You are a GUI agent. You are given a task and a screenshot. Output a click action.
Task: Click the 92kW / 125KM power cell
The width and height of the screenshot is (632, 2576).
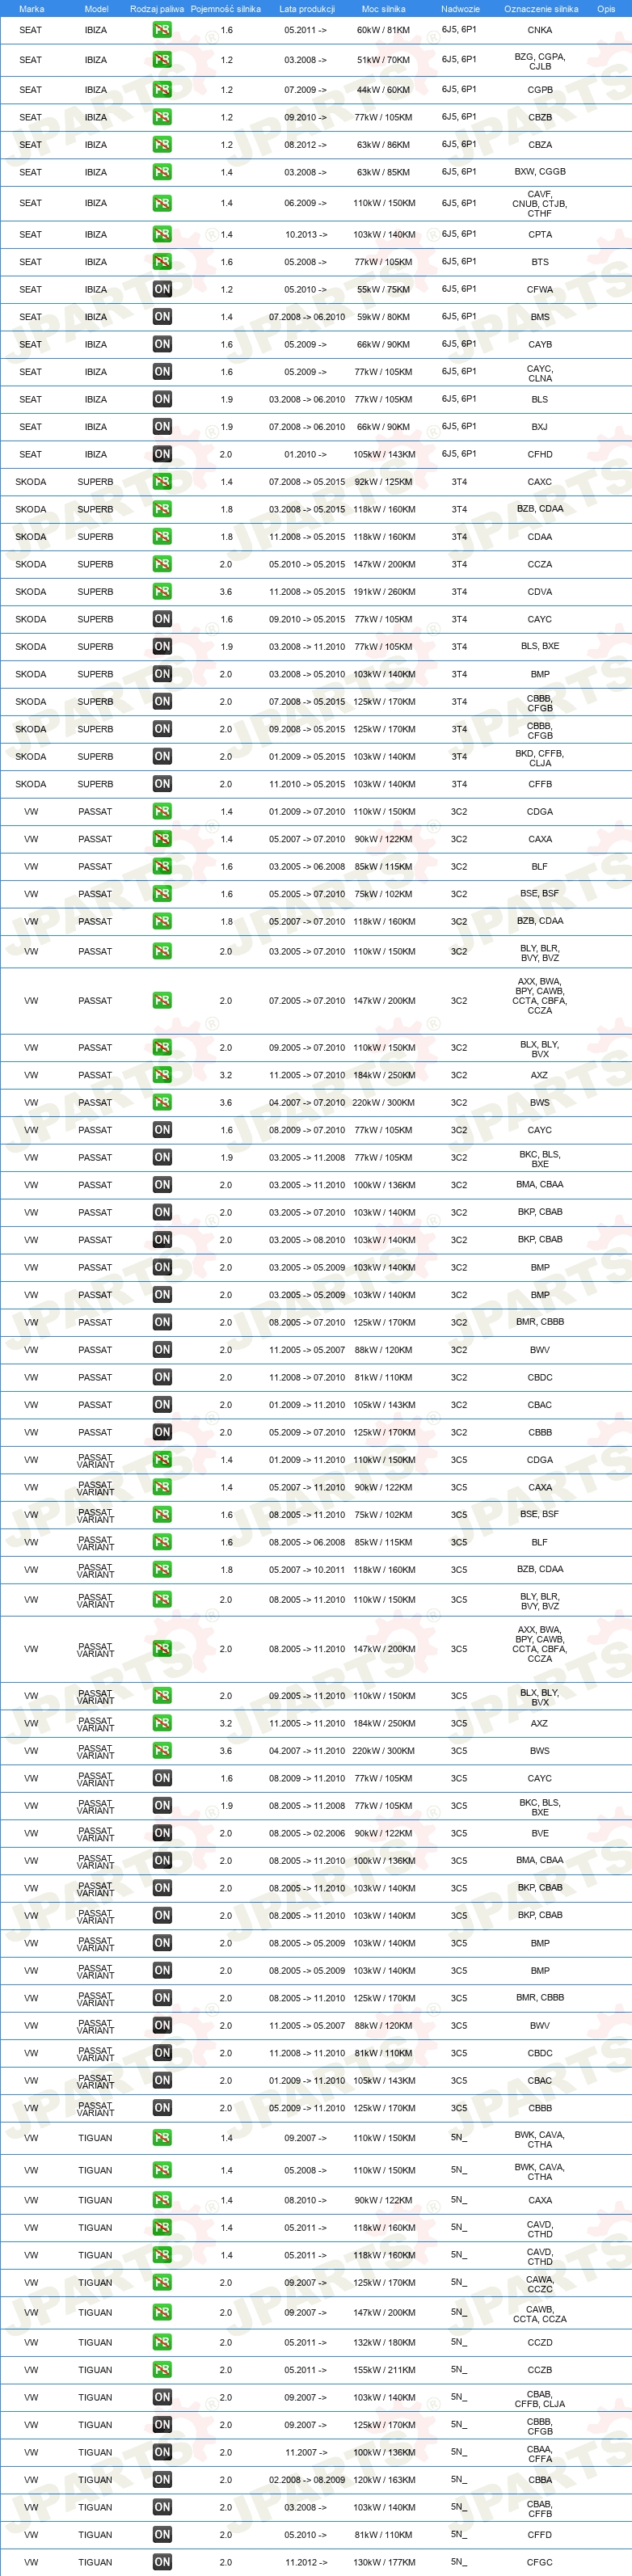point(384,482)
